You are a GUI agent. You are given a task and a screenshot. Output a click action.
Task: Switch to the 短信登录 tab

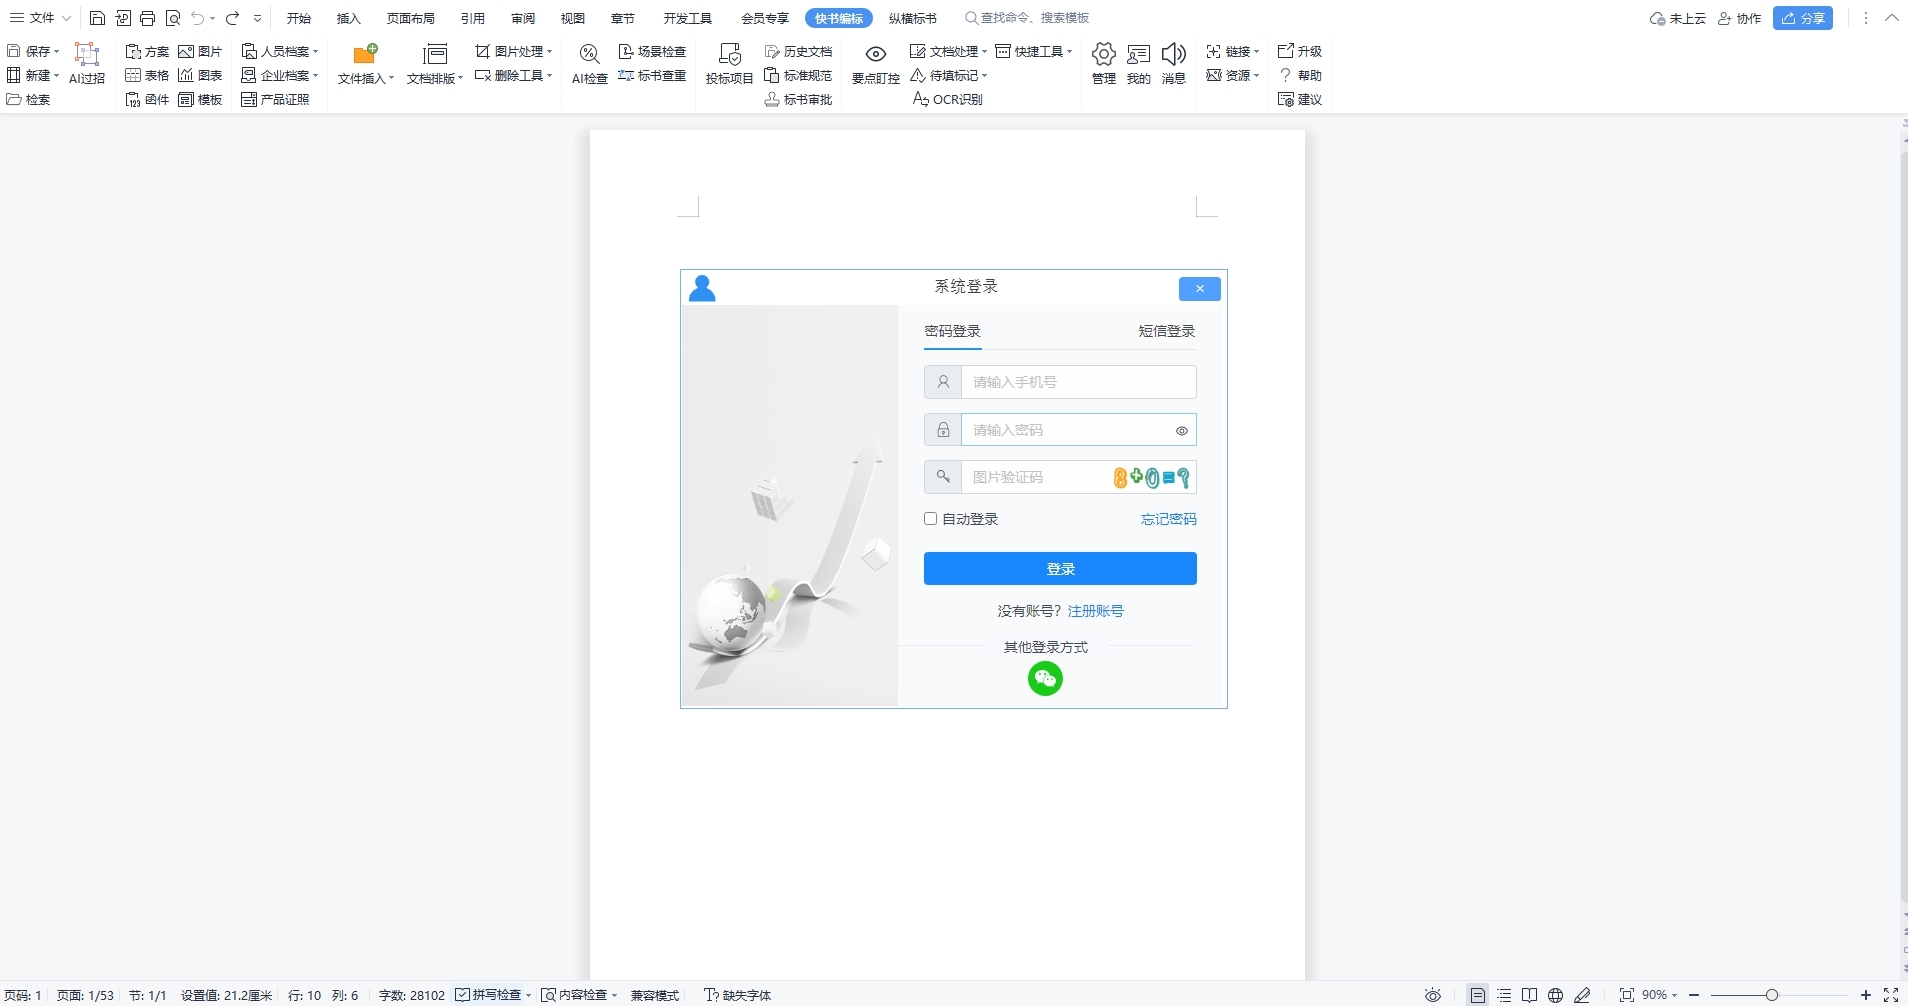point(1166,331)
